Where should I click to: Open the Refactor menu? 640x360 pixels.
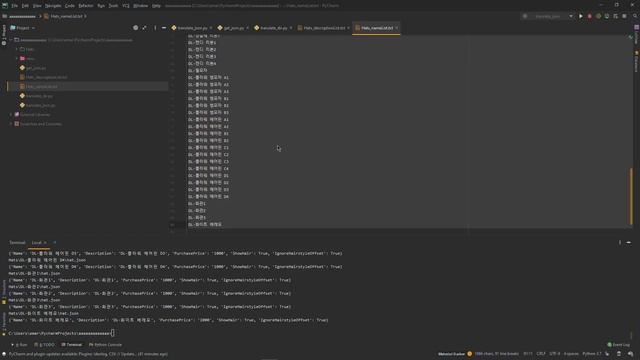point(86,6)
